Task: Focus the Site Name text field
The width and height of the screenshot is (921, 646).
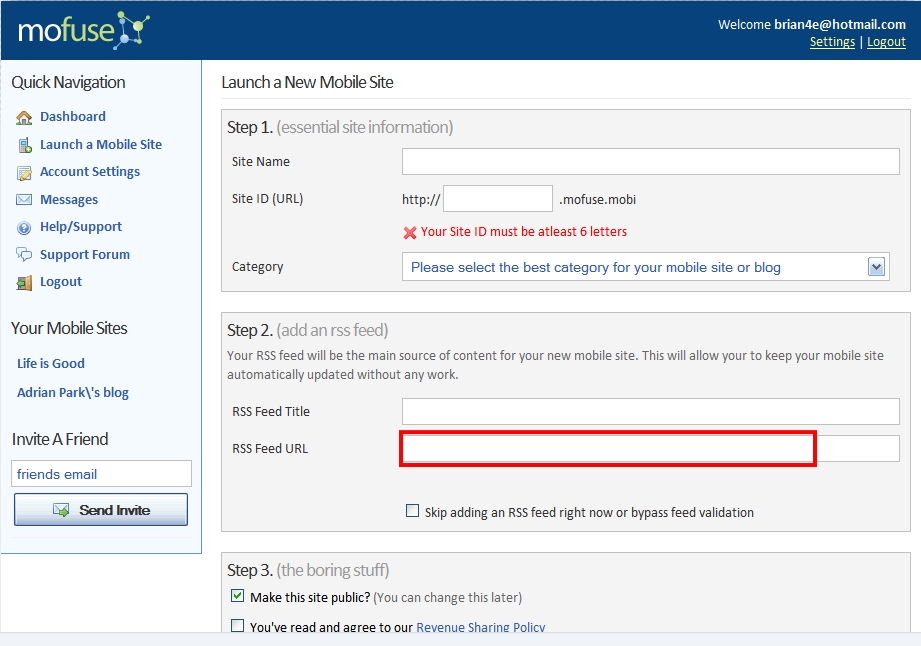Action: [x=651, y=162]
